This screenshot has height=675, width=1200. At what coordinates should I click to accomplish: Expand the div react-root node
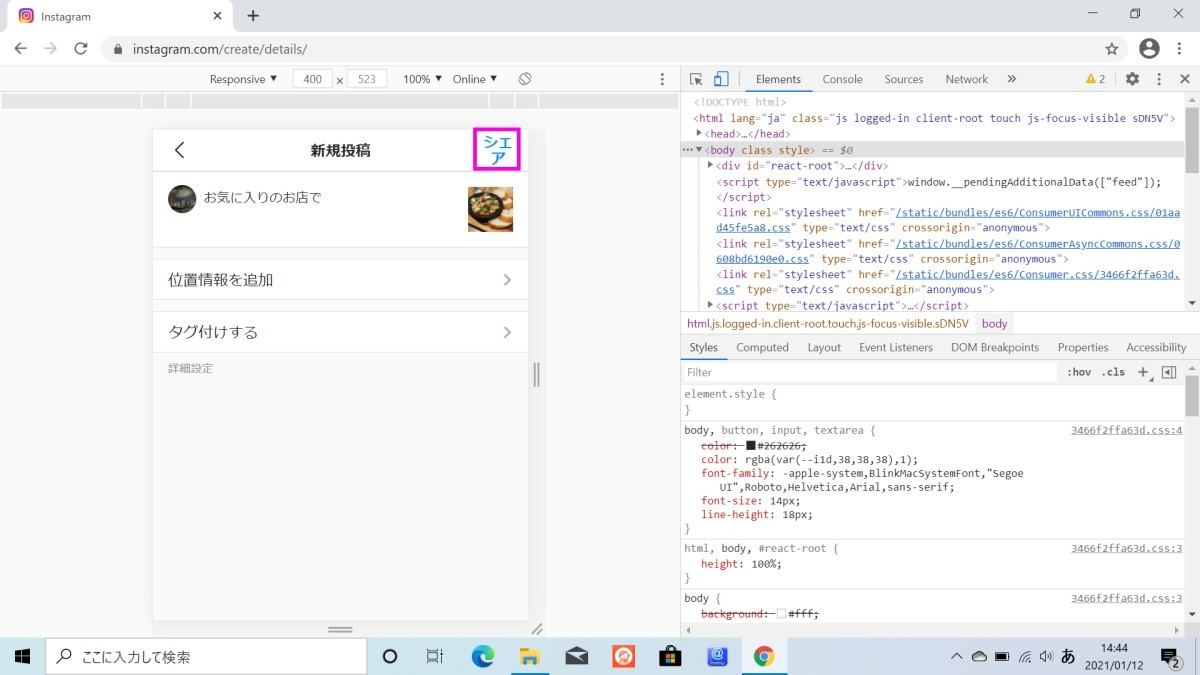click(710, 165)
